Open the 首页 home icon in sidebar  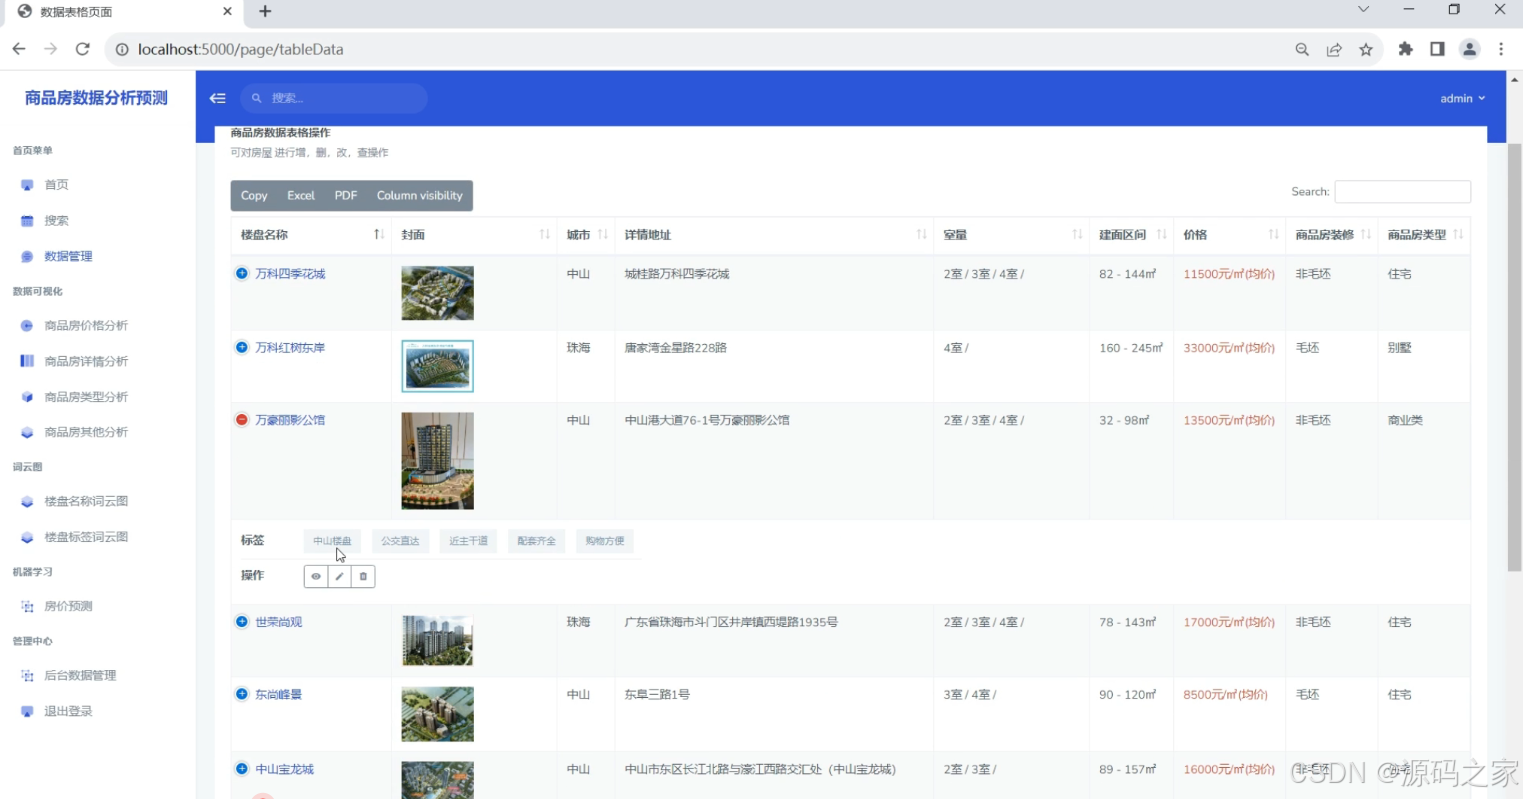tap(26, 184)
